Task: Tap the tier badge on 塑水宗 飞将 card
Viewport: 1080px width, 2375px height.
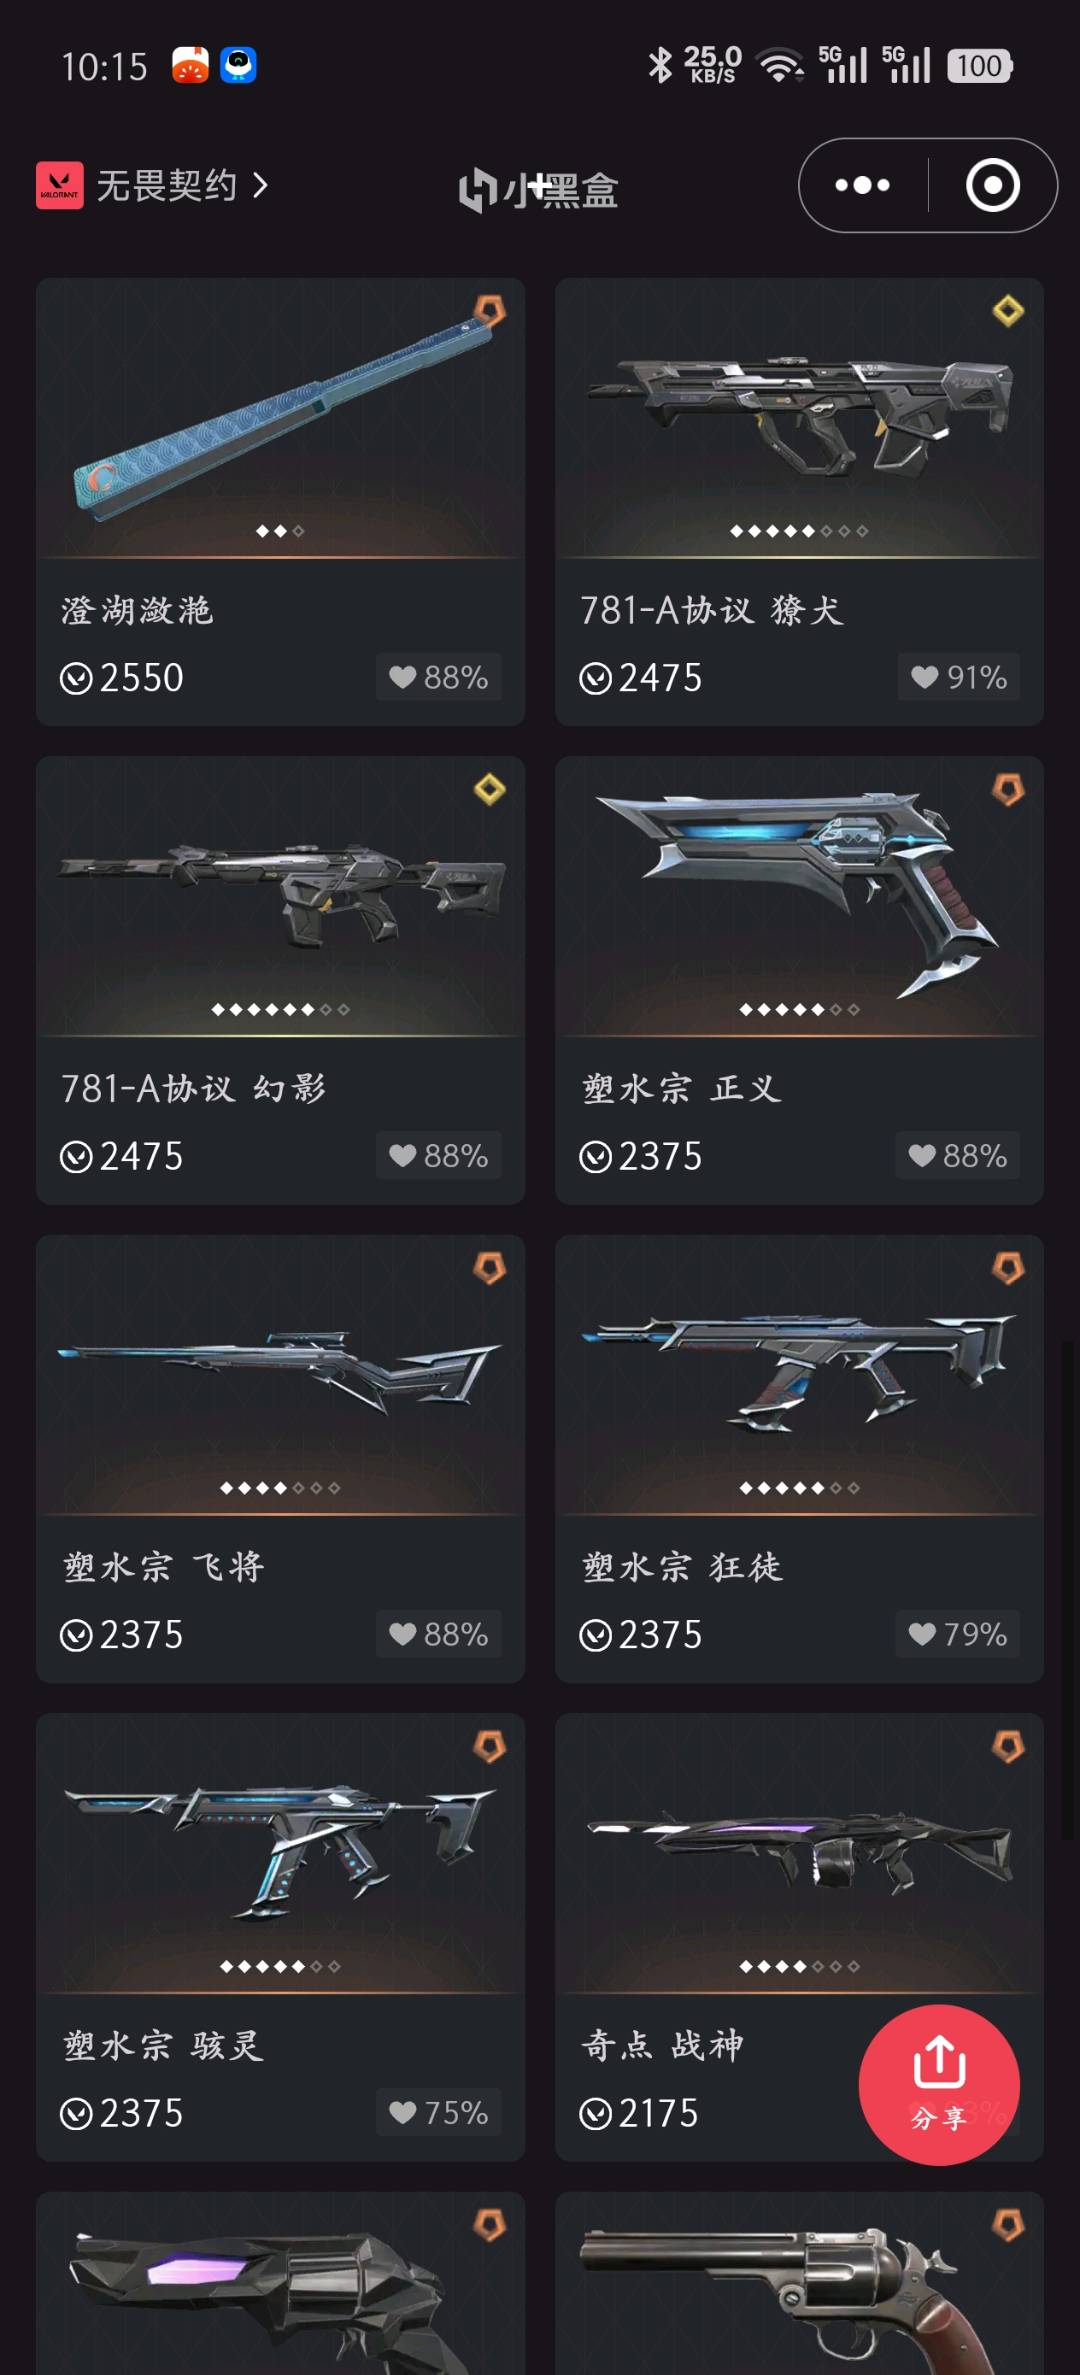Action: click(x=489, y=1268)
